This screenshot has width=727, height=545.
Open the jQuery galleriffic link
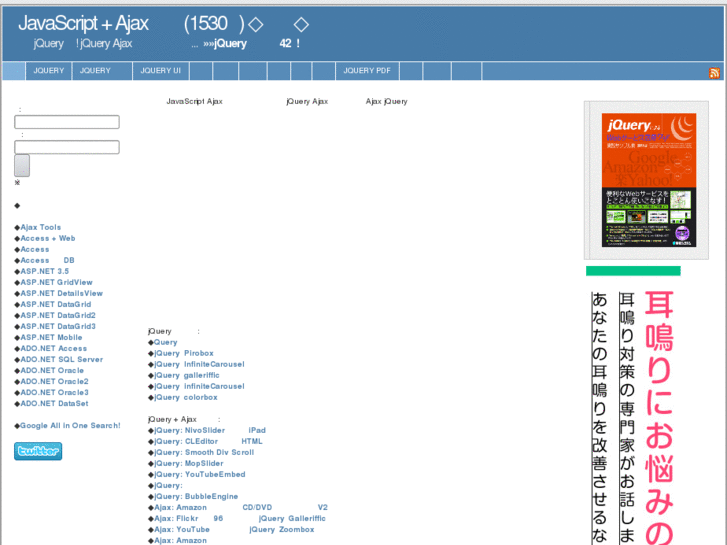[186, 376]
